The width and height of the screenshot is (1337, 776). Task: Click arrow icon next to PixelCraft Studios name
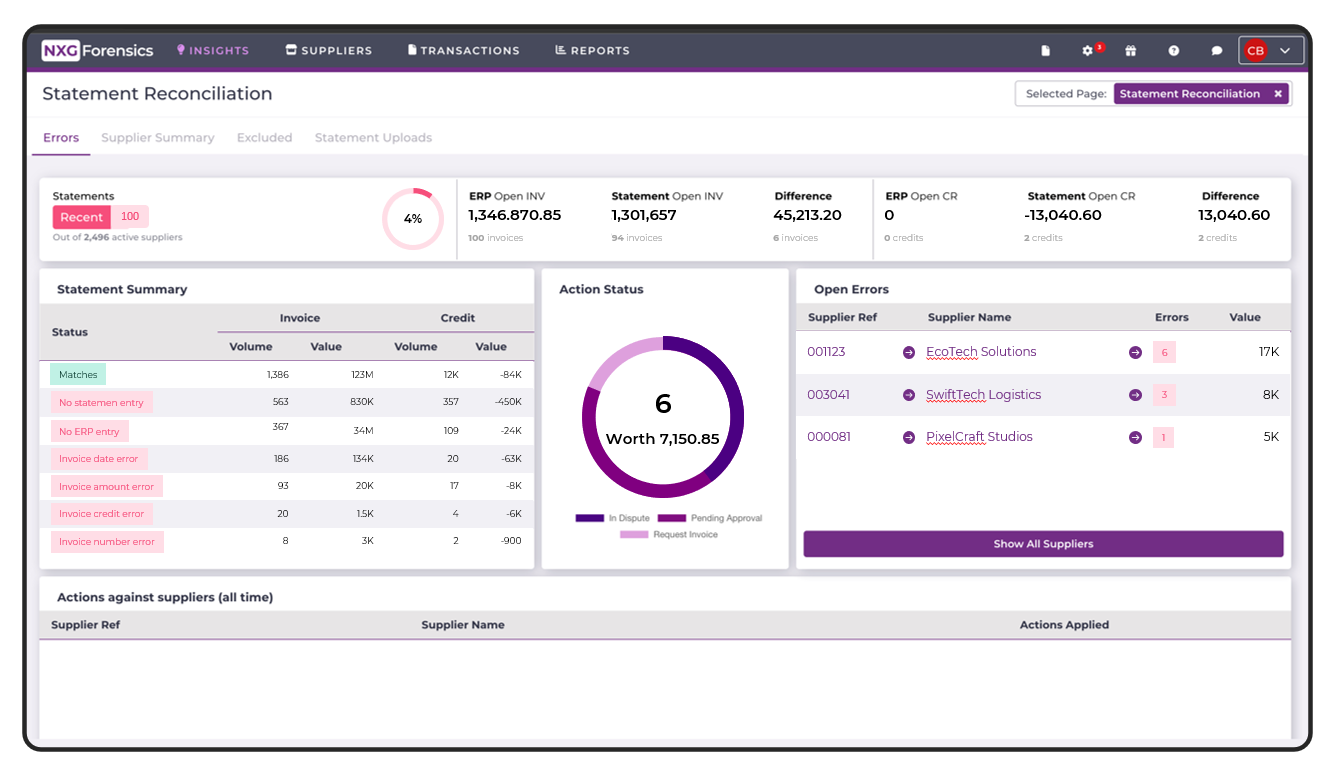click(909, 437)
